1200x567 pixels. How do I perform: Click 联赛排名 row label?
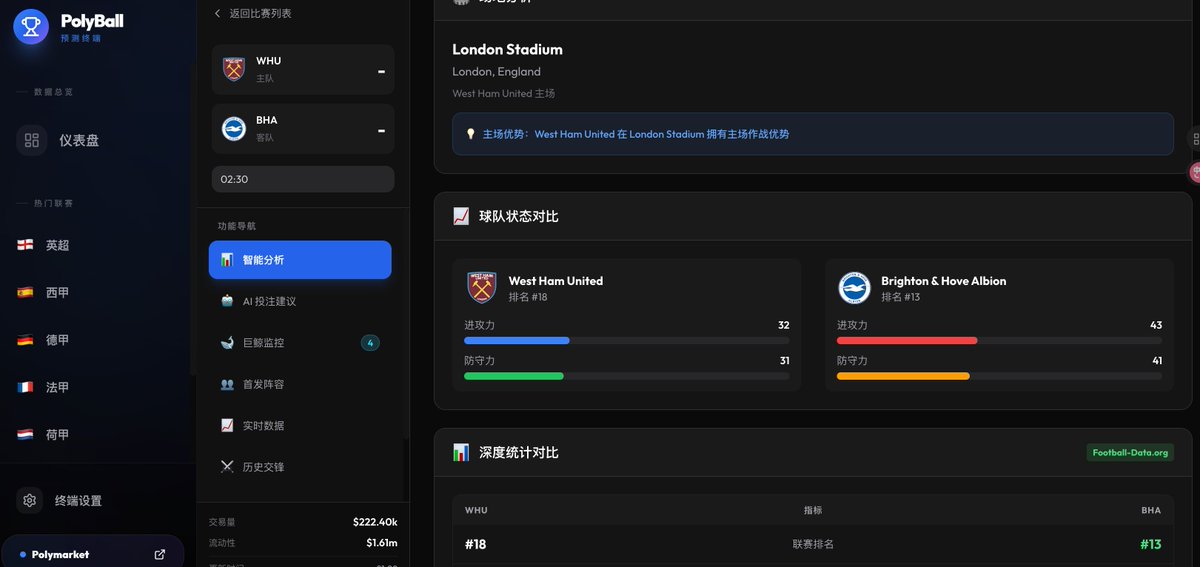click(x=813, y=544)
